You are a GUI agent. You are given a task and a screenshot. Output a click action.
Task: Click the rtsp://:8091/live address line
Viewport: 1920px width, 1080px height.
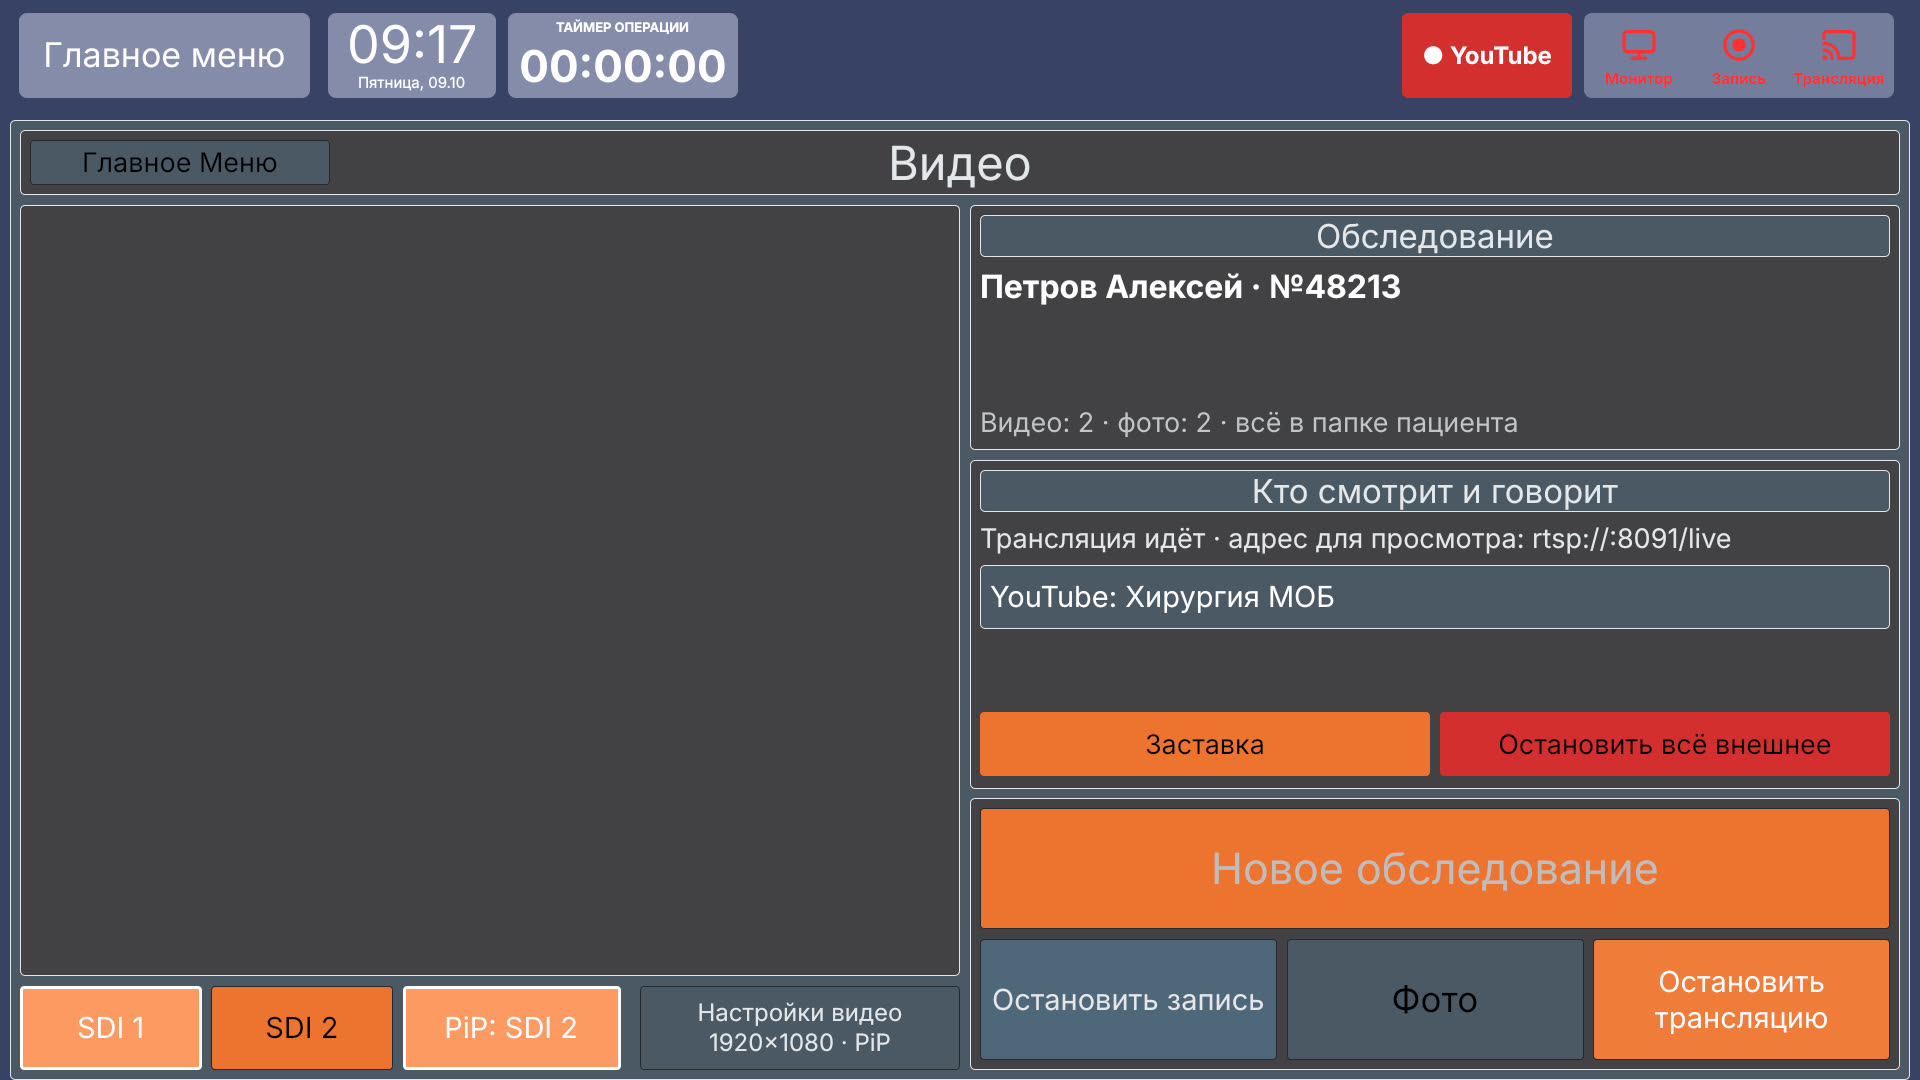(1355, 539)
